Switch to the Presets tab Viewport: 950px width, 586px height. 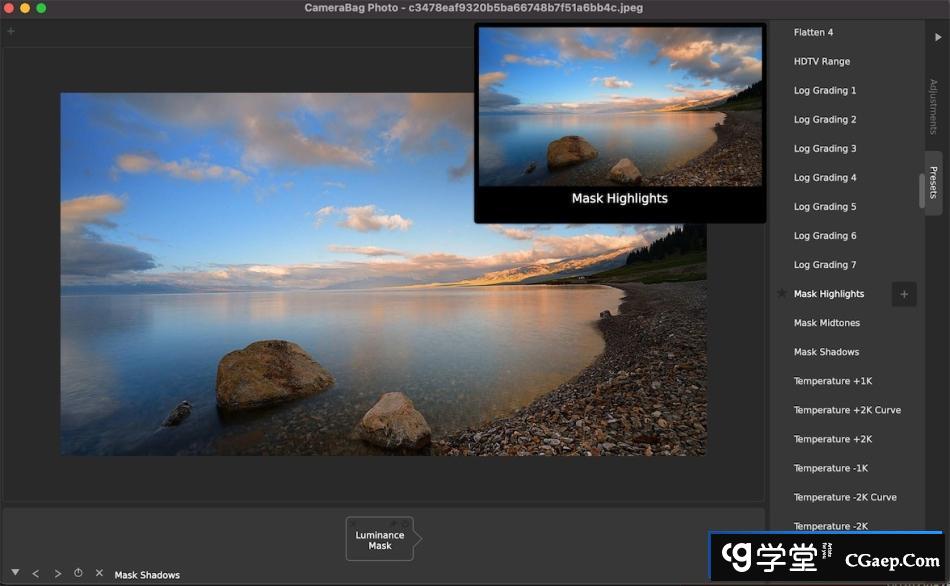coord(934,182)
